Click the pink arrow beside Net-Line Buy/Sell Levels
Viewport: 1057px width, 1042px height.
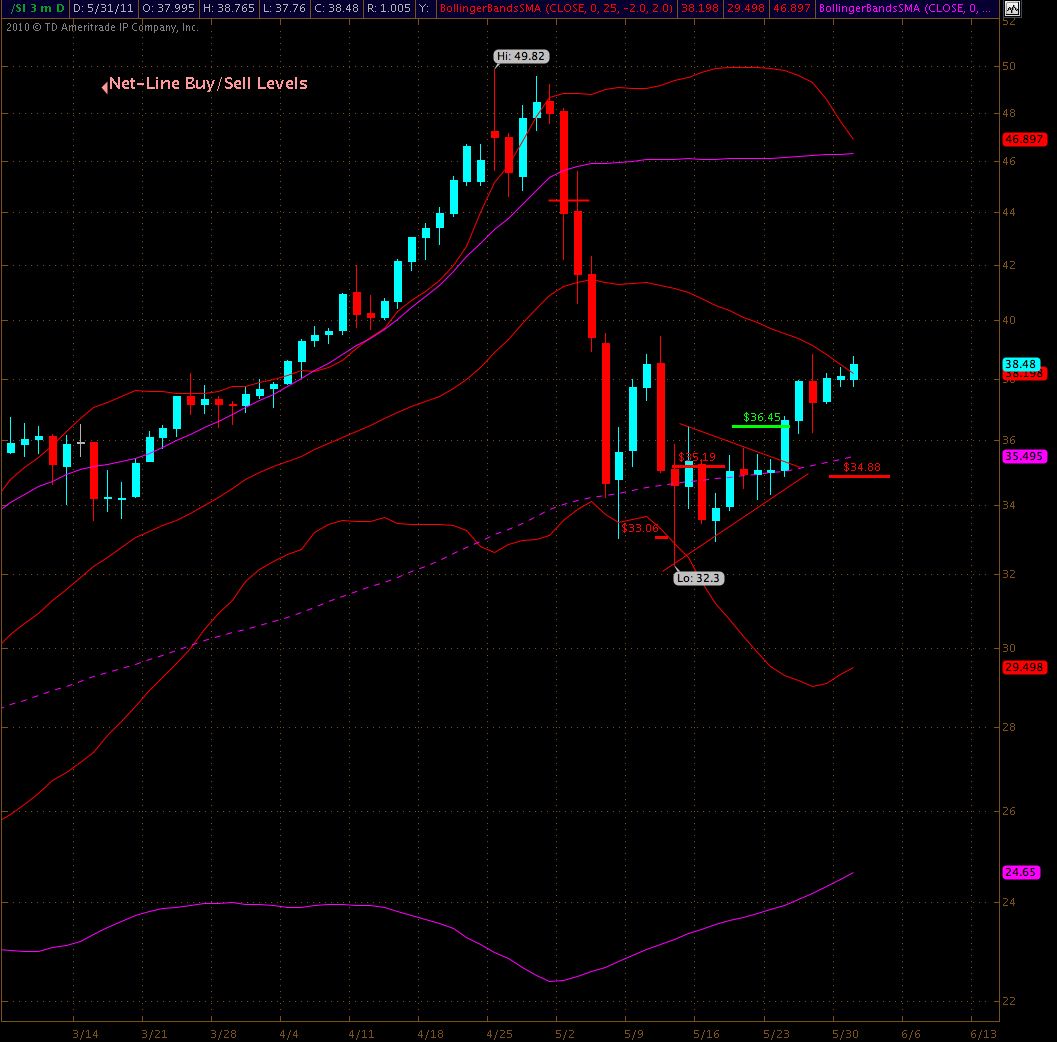tap(104, 87)
